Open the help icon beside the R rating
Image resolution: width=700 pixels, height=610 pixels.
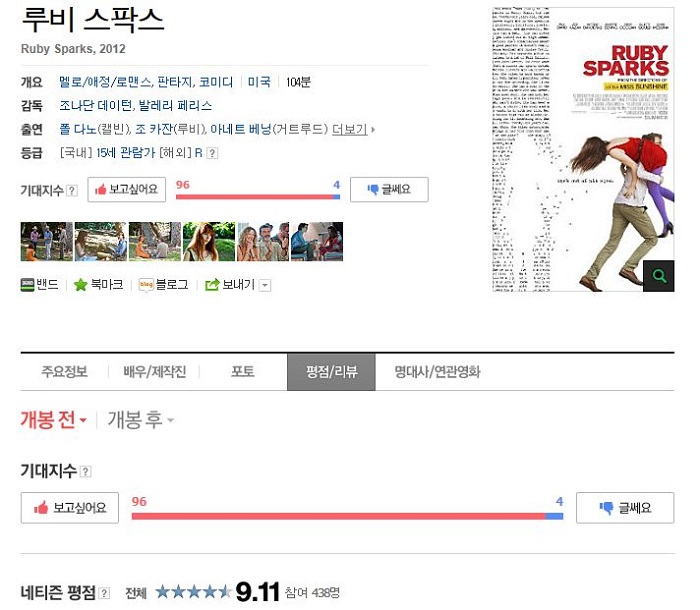point(212,153)
